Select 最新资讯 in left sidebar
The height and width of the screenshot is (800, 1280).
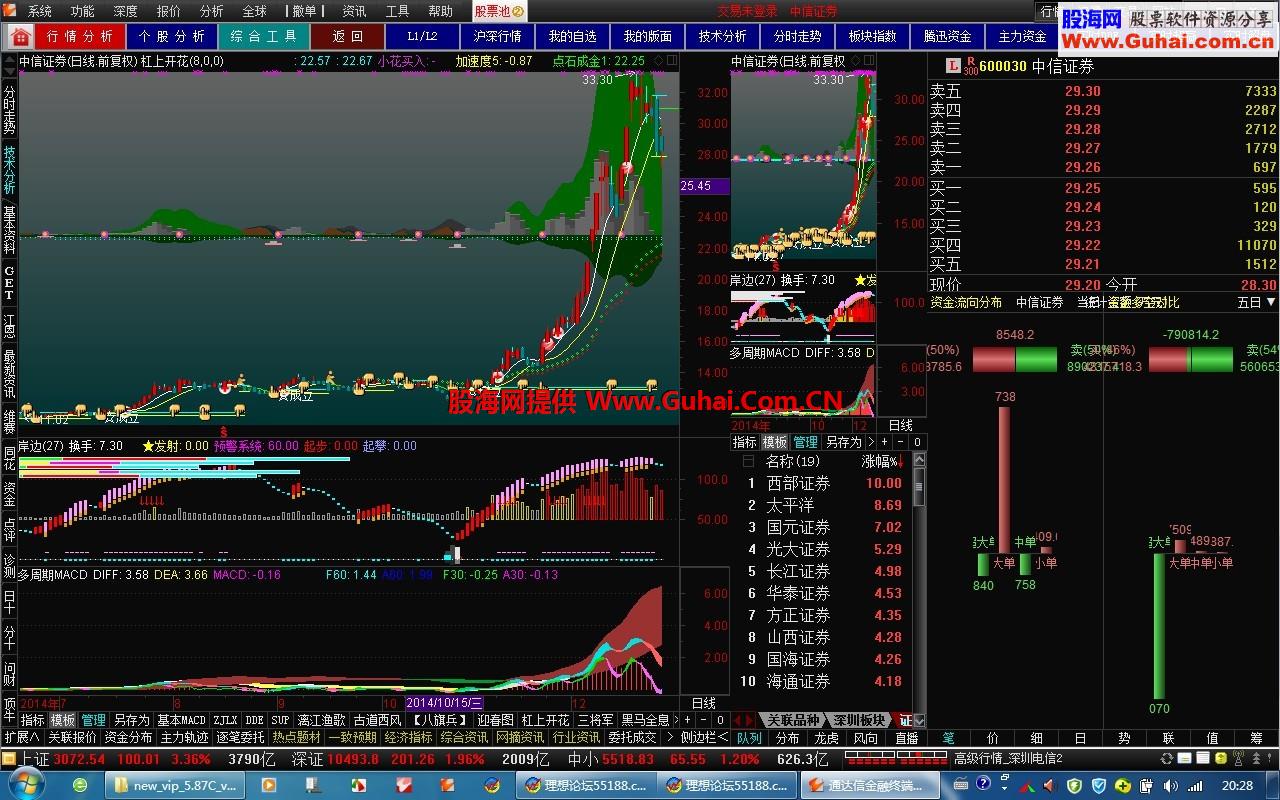[x=9, y=372]
